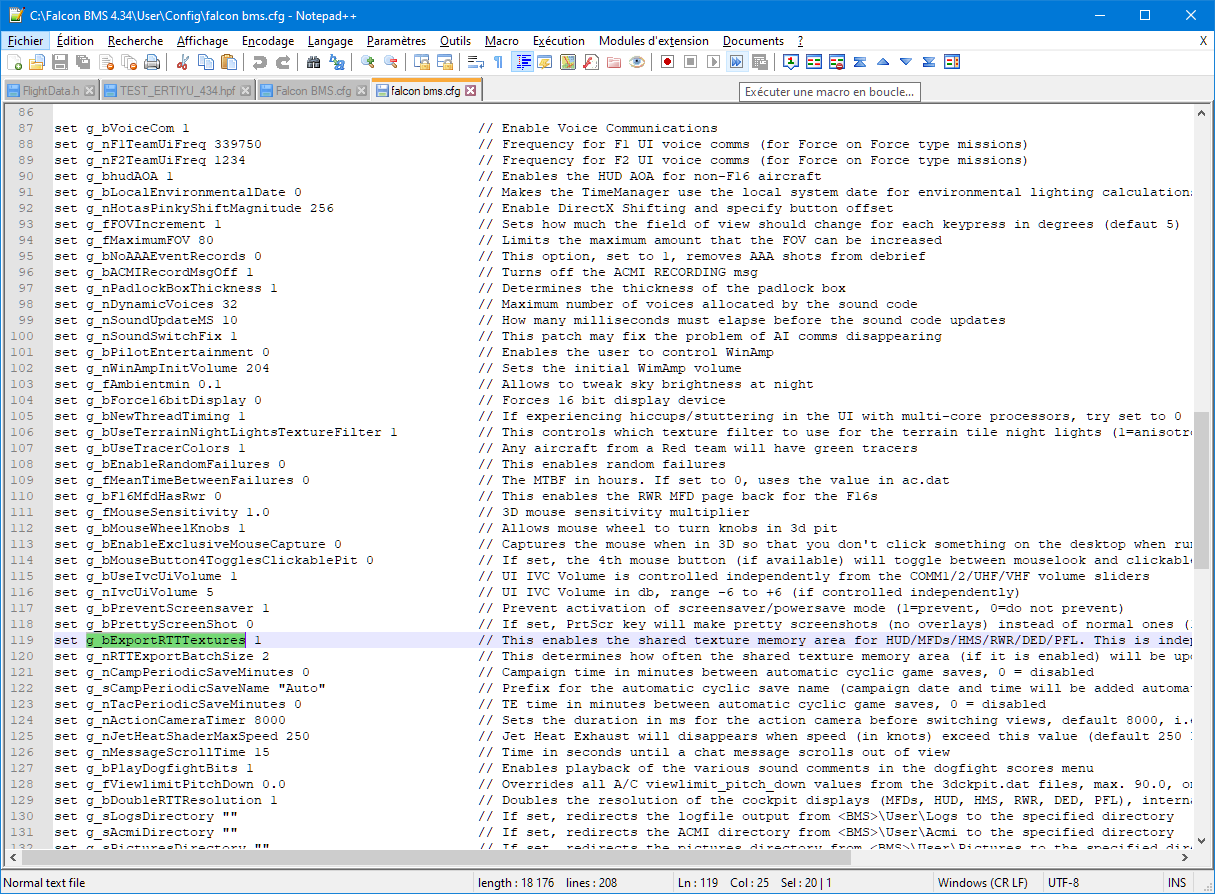Click the compare icon with red badge
1215x894 pixels.
pyautogui.click(x=837, y=62)
